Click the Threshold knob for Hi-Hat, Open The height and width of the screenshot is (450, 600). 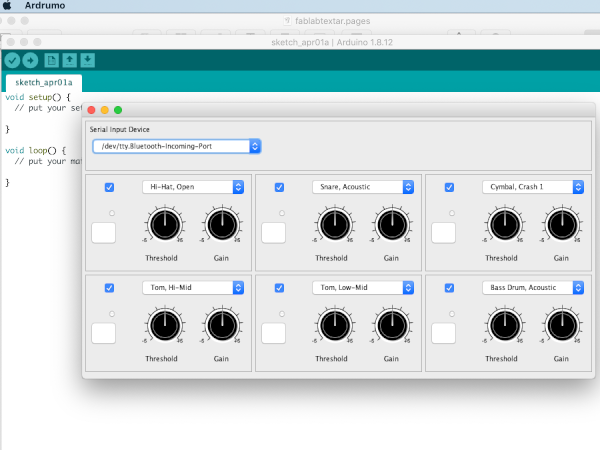(x=165, y=225)
